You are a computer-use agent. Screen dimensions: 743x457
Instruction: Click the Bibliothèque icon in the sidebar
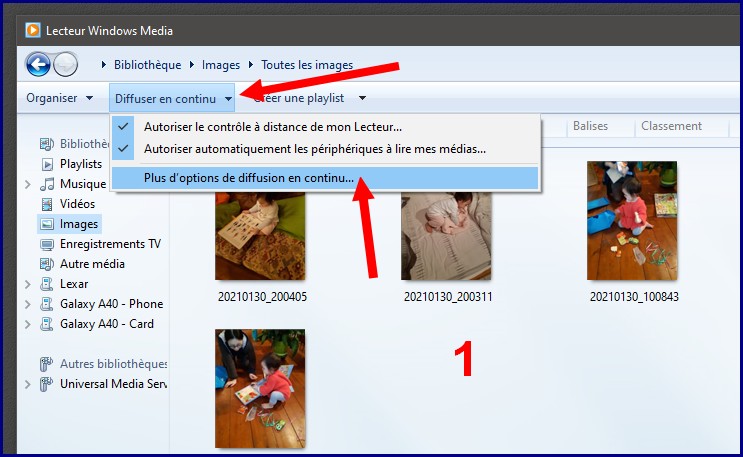click(46, 144)
